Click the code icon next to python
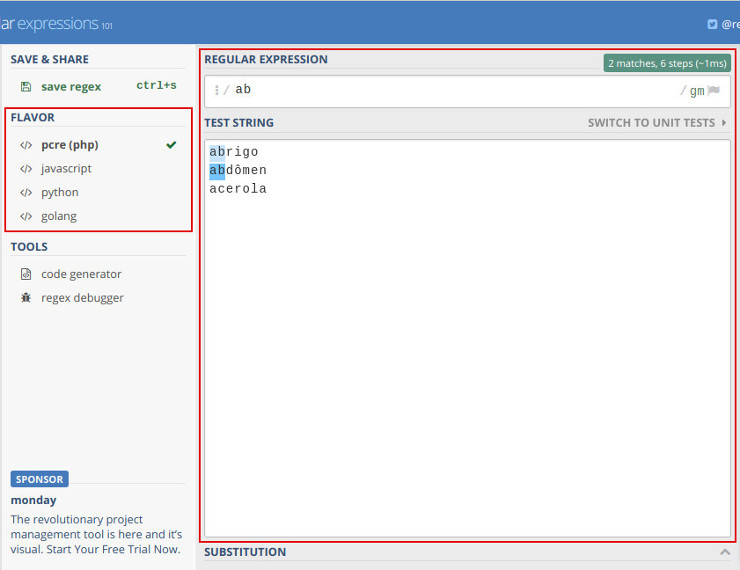 tap(26, 193)
